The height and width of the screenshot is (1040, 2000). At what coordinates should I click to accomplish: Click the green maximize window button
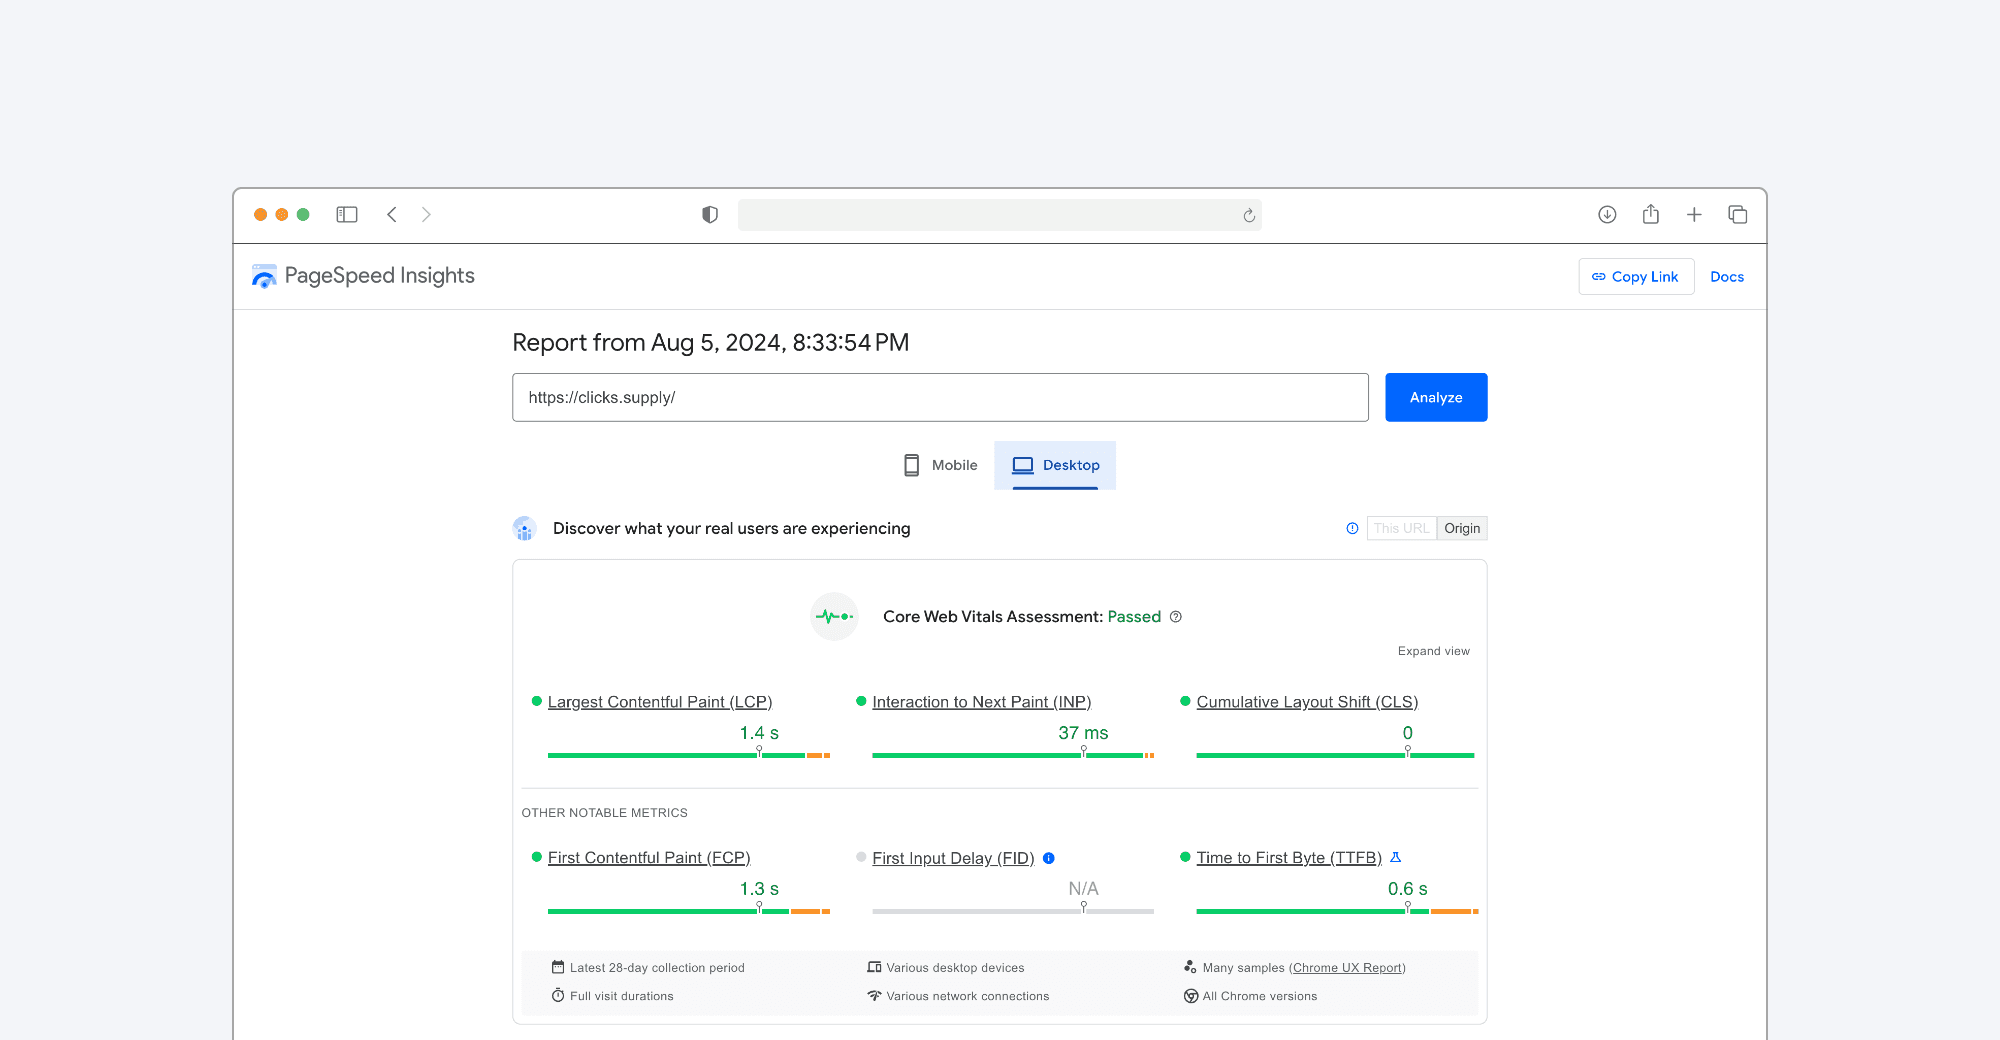[x=303, y=215]
